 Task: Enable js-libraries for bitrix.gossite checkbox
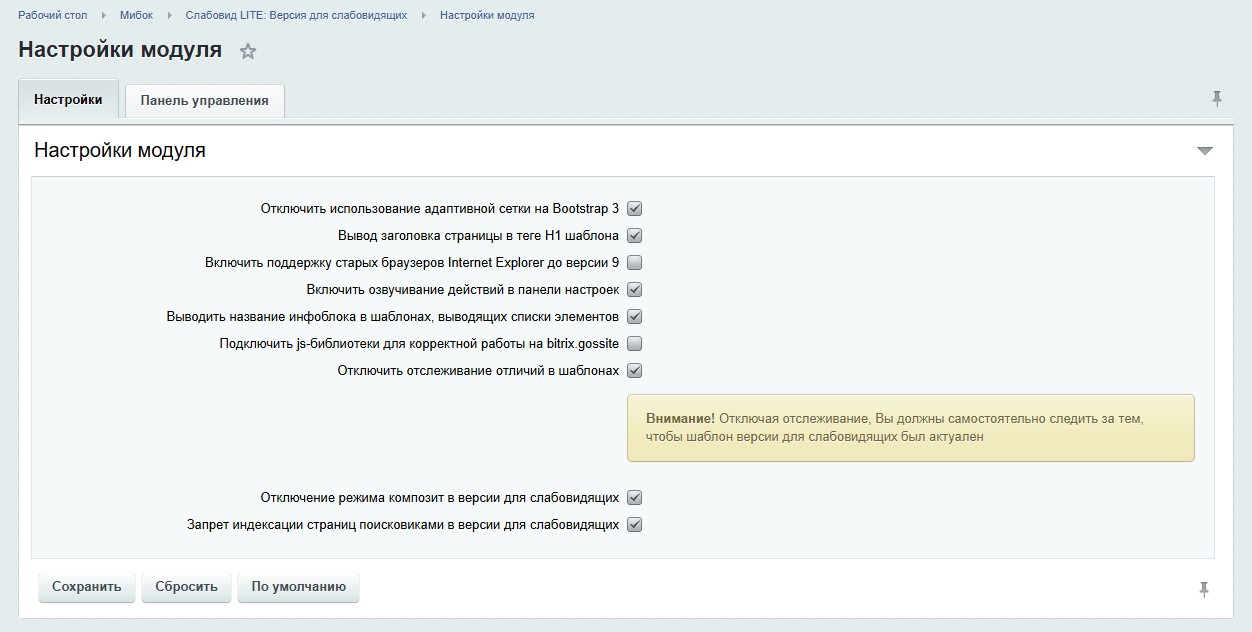tap(634, 344)
